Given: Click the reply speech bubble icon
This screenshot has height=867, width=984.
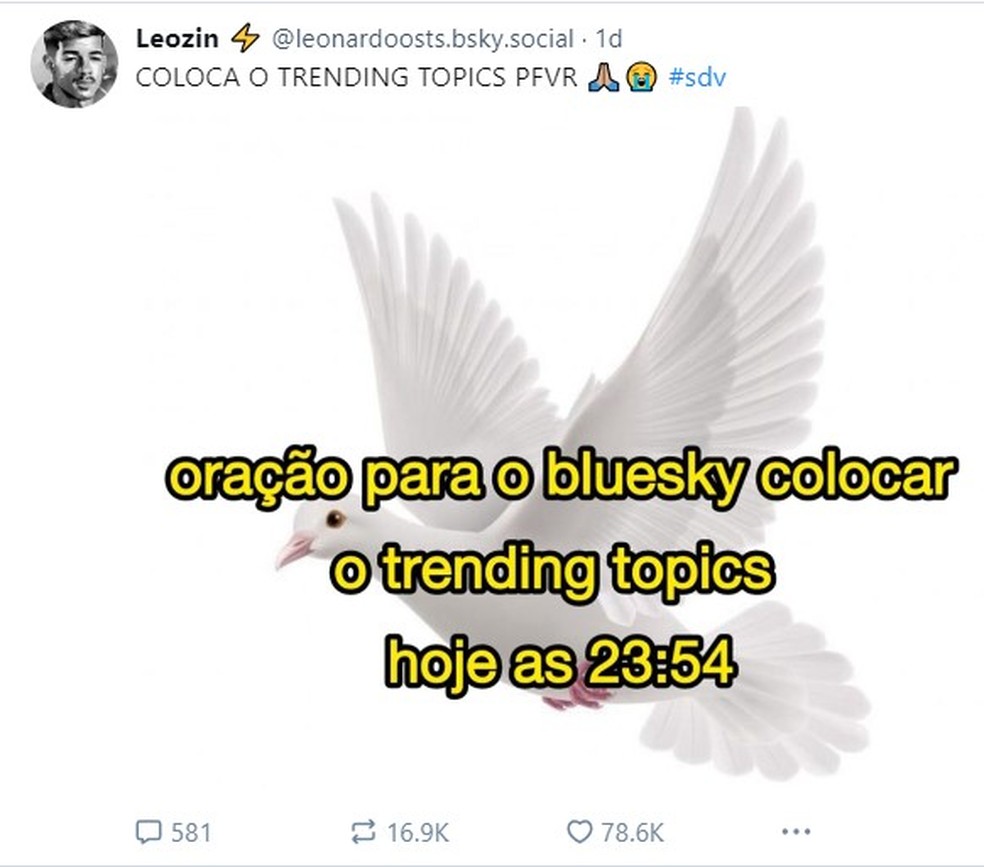Looking at the screenshot, I should (149, 832).
